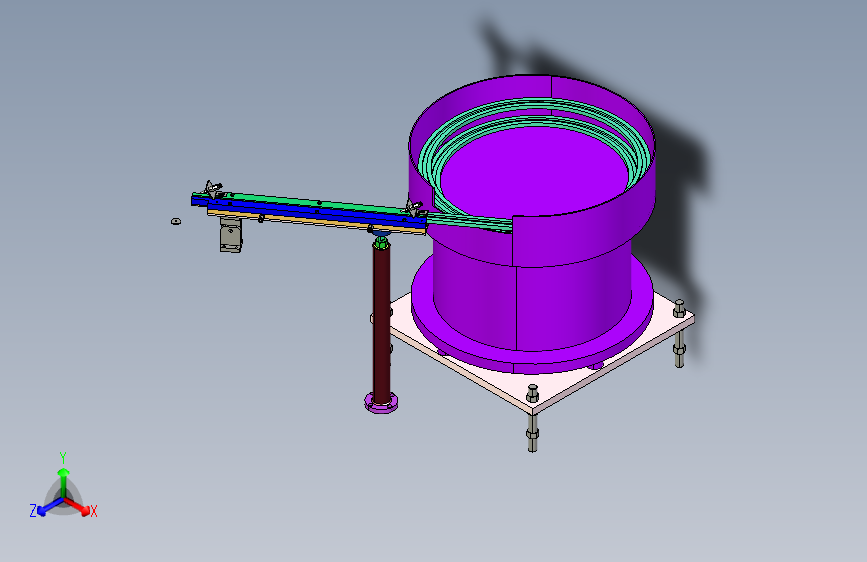867x562 pixels.
Task: Click the green Y axis arrow of triad
Action: tap(64, 481)
